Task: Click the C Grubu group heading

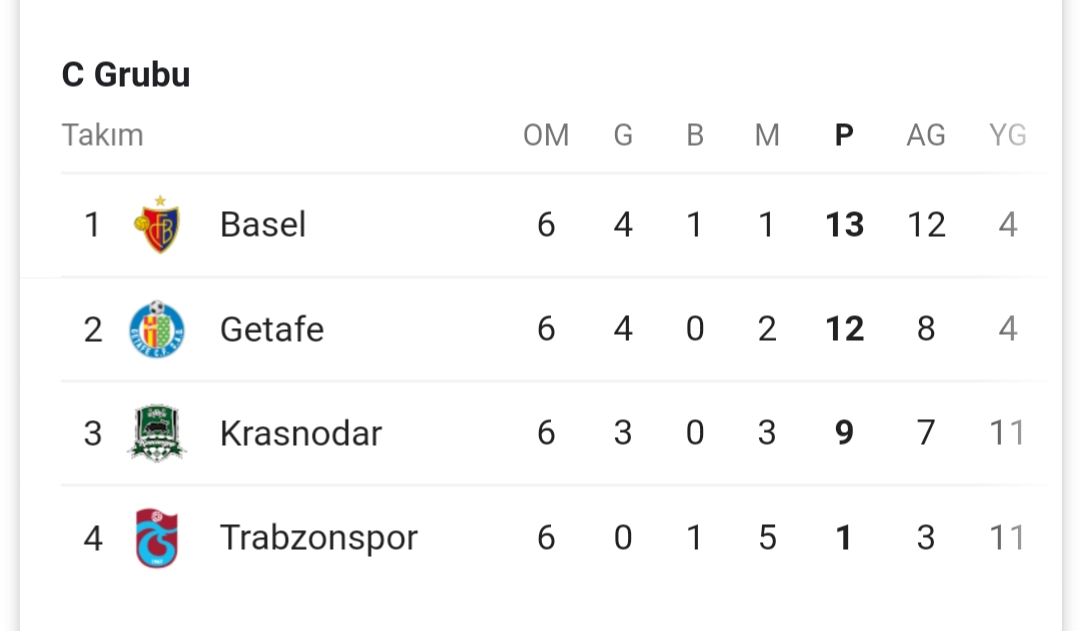Action: (126, 74)
